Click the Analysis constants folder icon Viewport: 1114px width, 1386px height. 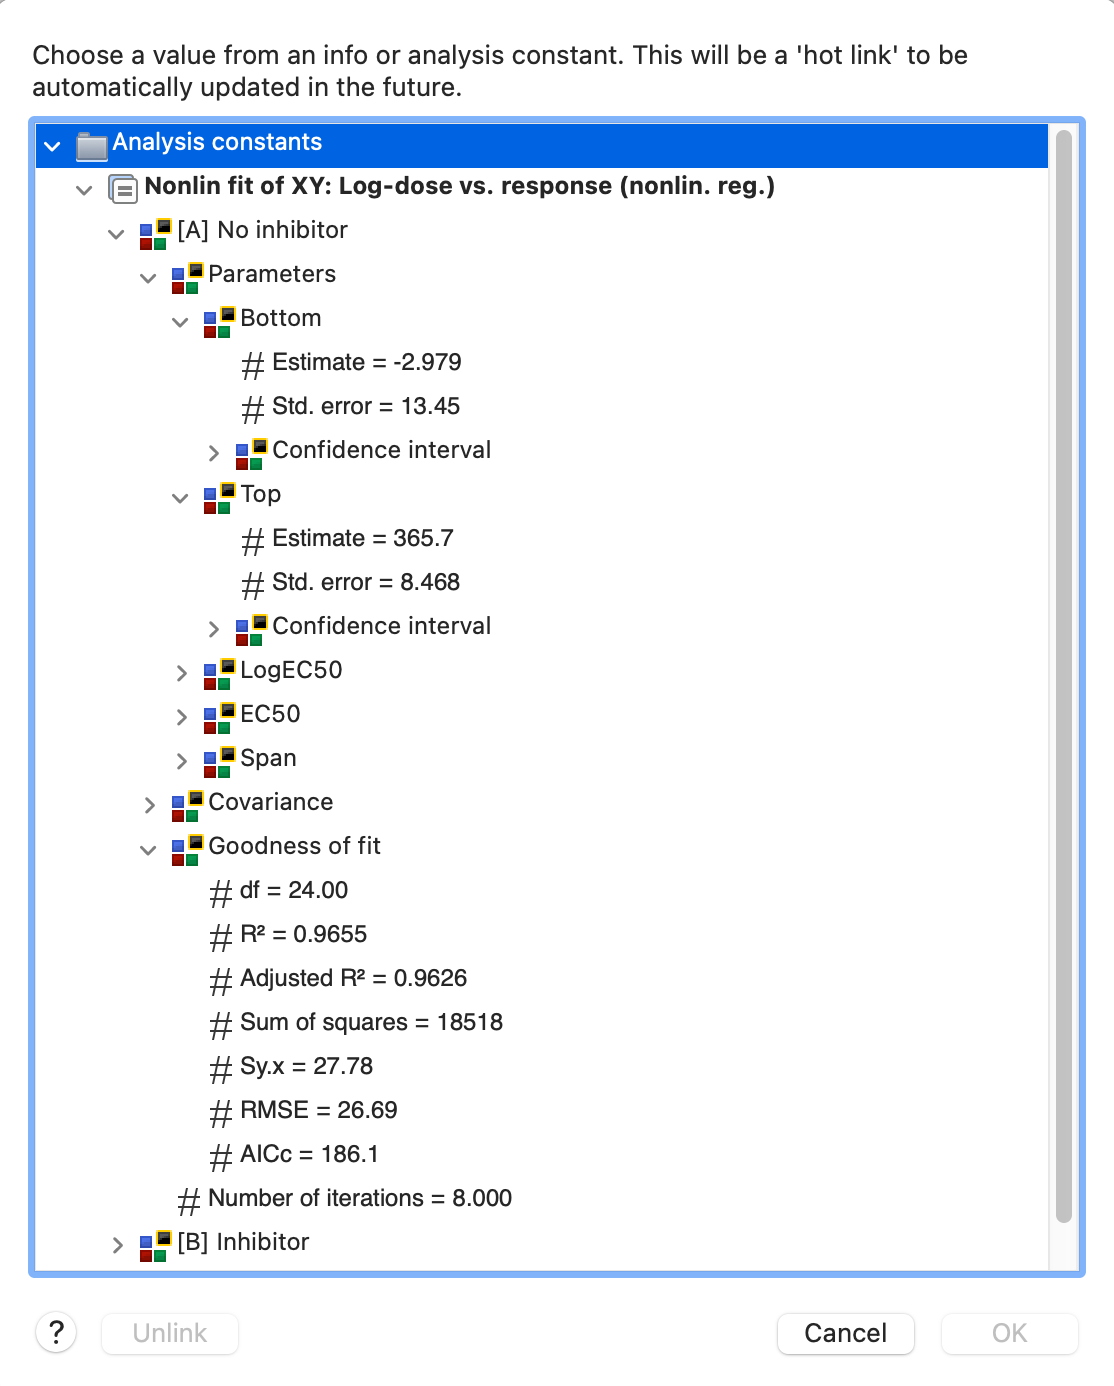click(x=91, y=143)
